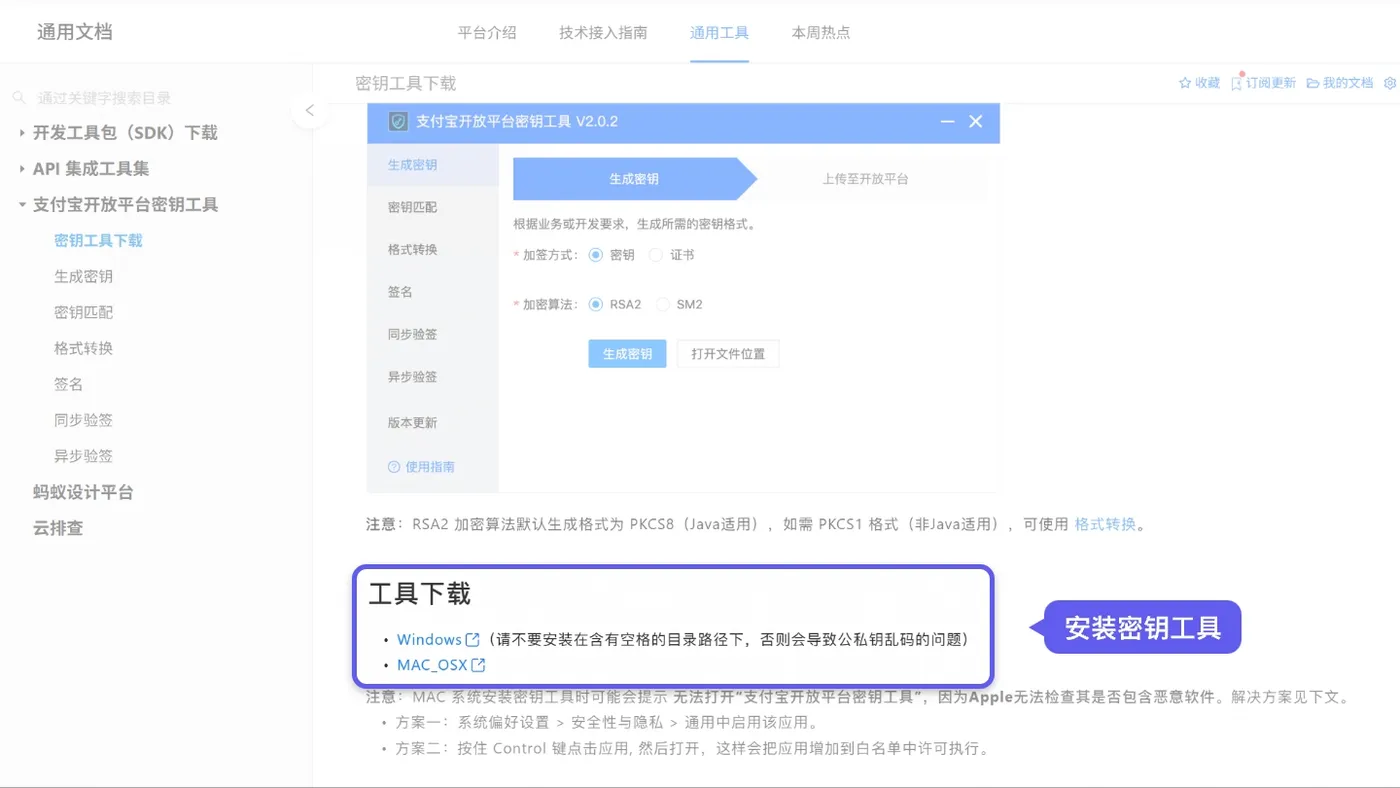Image resolution: width=1400 pixels, height=788 pixels.
Task: Select 密钥 signing method radio button
Action: coord(596,255)
